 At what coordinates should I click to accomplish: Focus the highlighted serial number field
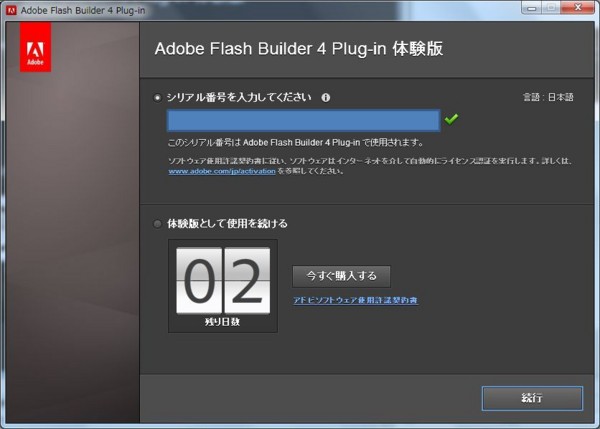click(303, 121)
